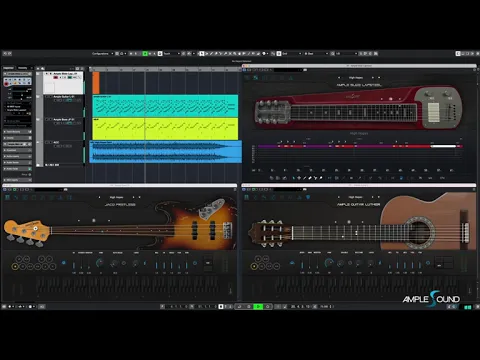Open the Configurations dropdown in Cubase toolbar
The width and height of the screenshot is (480, 360).
click(102, 53)
